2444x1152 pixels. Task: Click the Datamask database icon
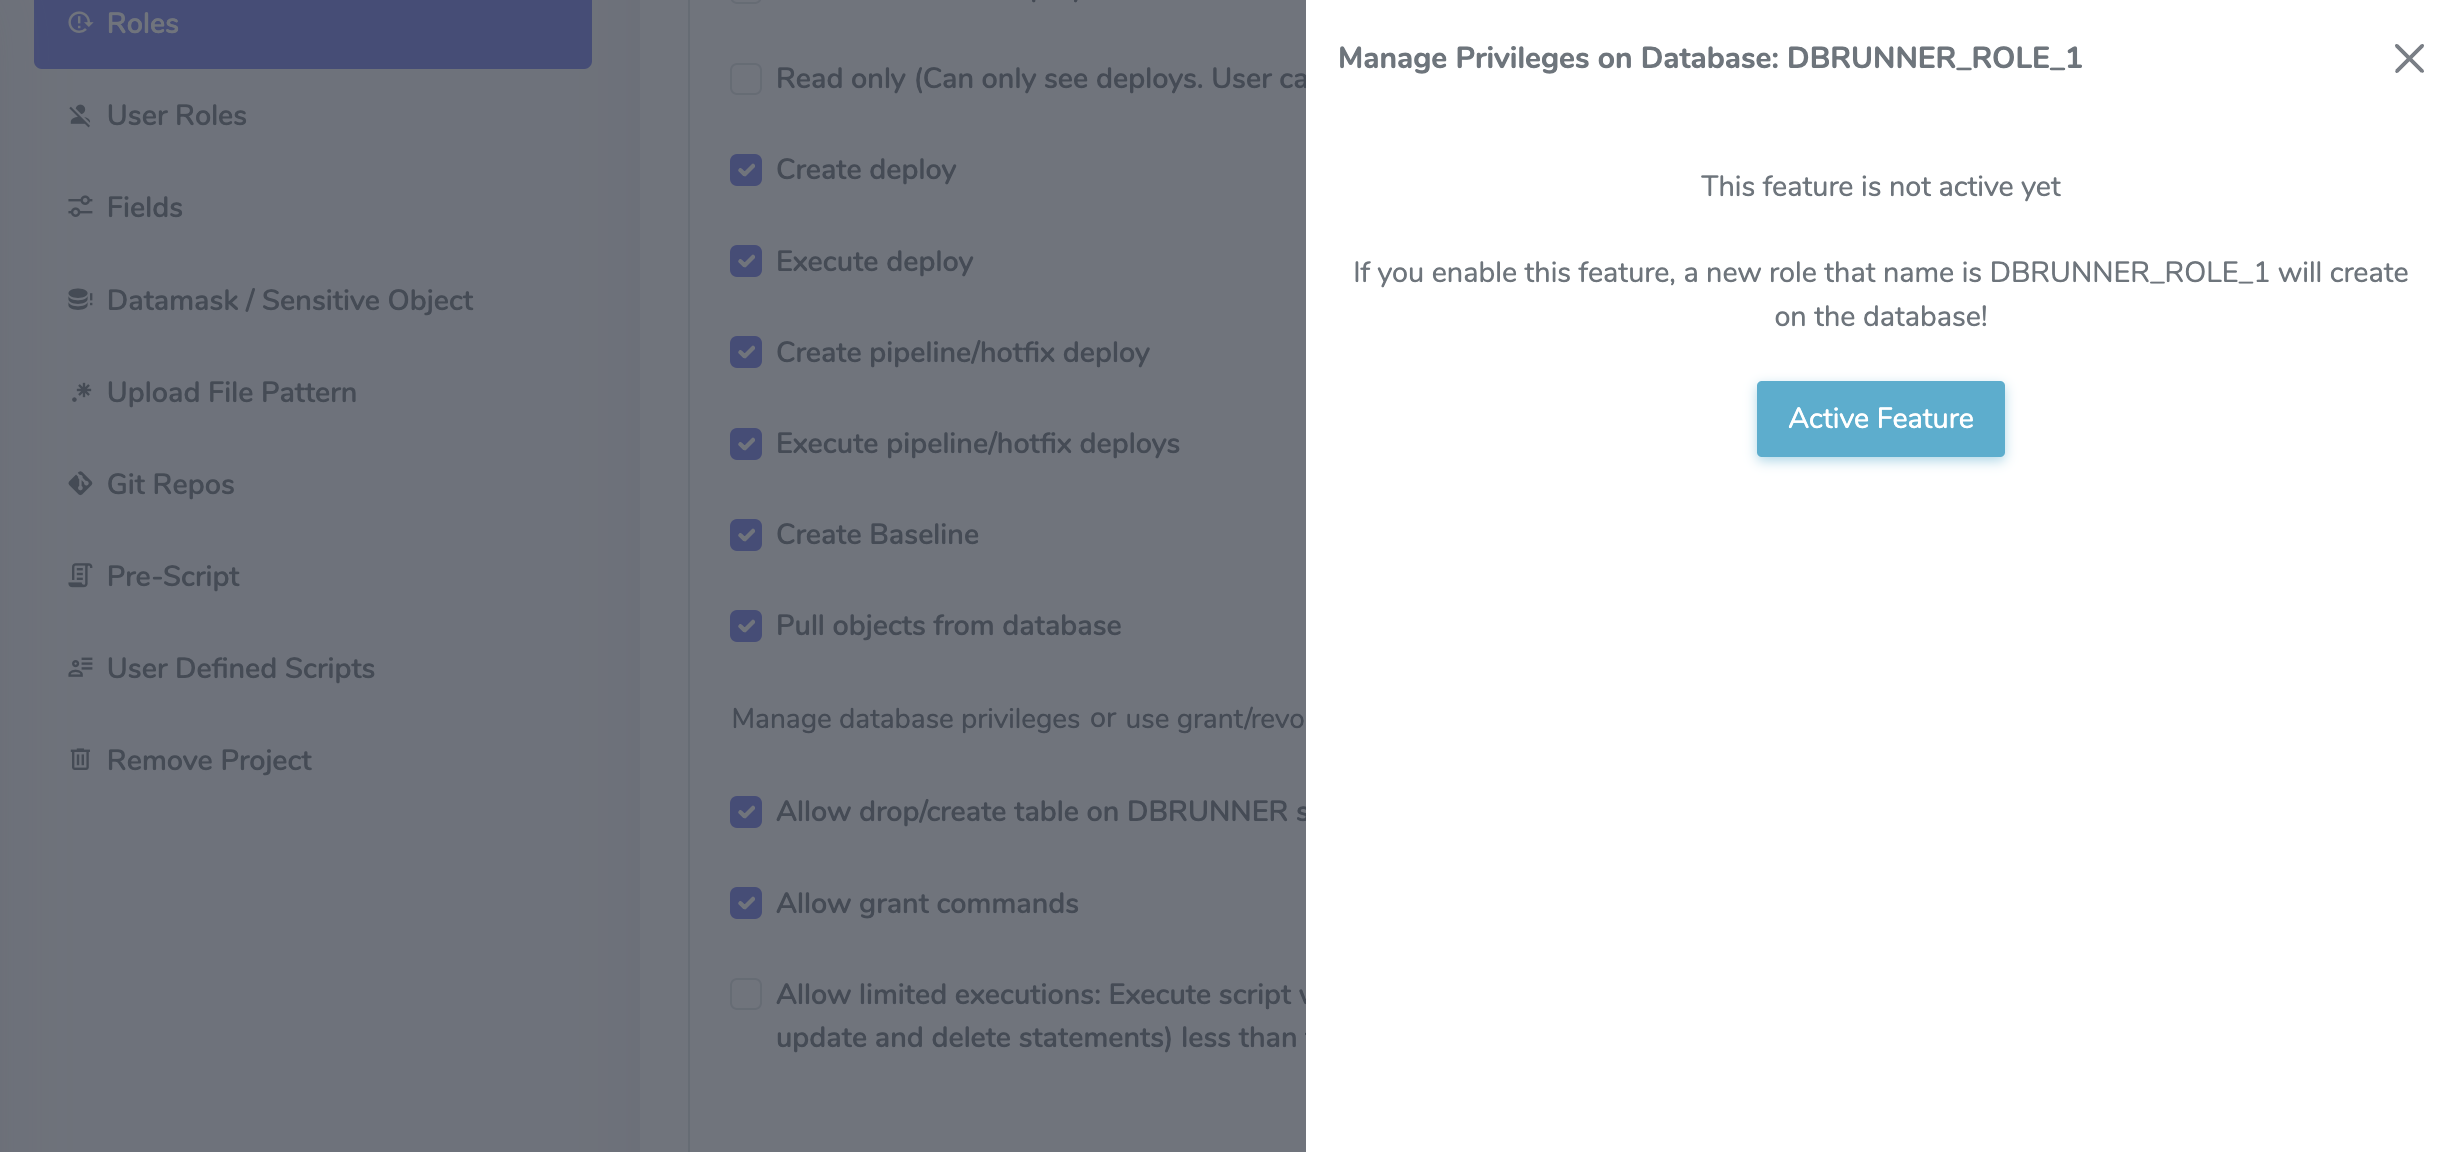click(x=80, y=300)
